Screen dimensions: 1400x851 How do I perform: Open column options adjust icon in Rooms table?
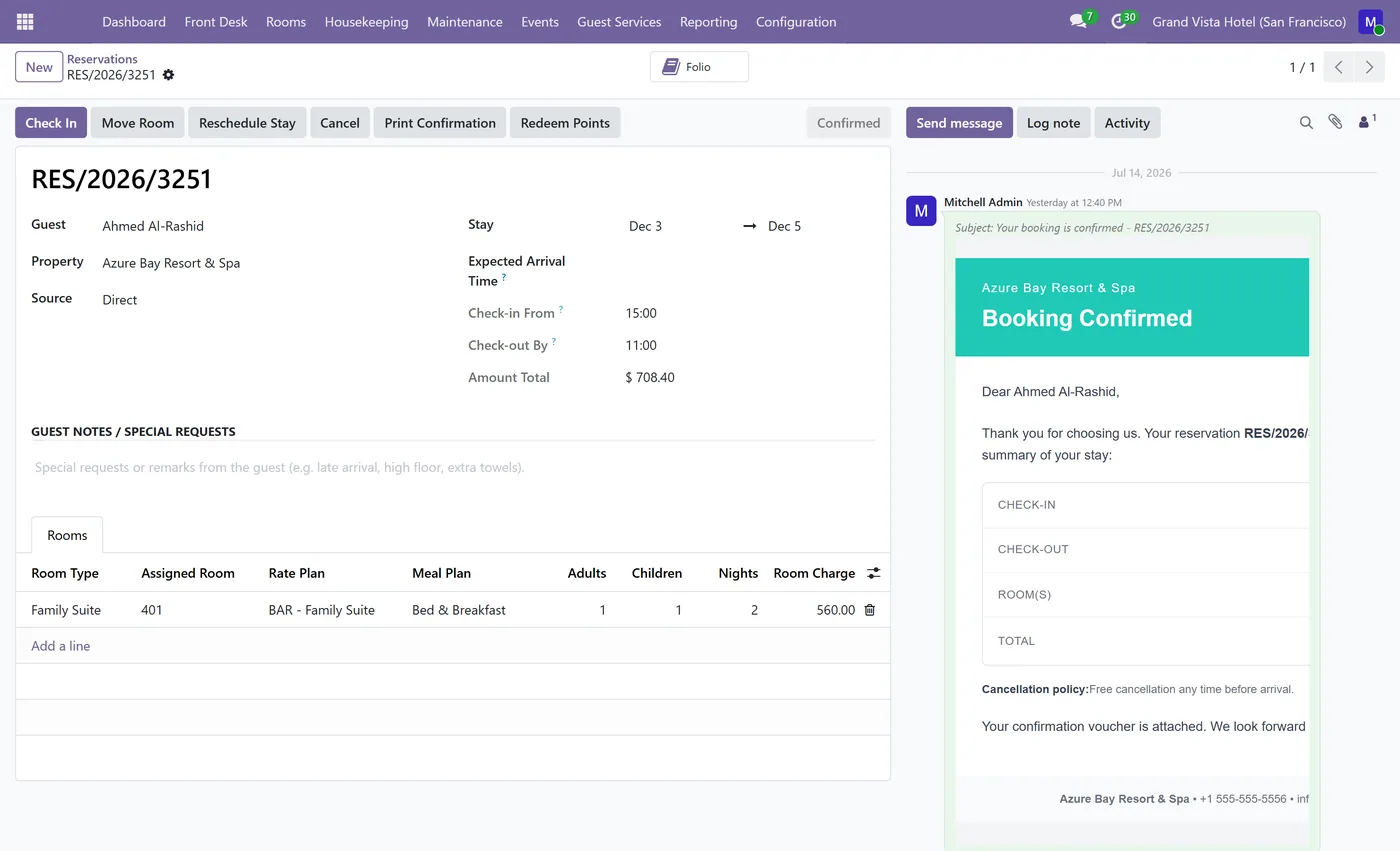(x=873, y=573)
